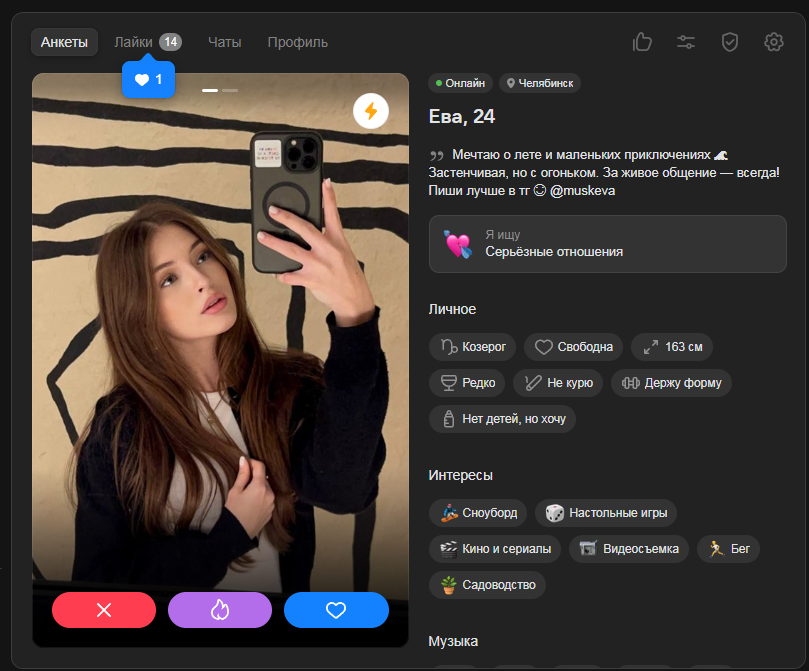Click the blue heart notification bubble

tap(148, 79)
